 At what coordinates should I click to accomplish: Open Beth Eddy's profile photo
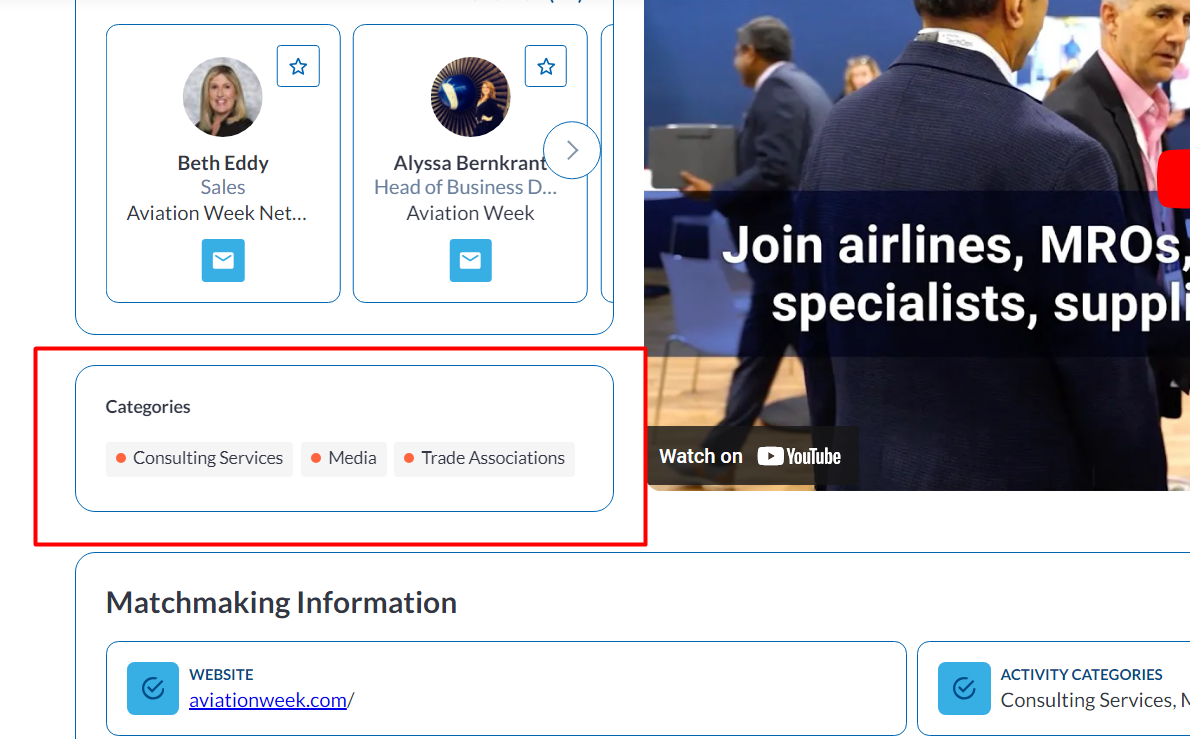223,97
